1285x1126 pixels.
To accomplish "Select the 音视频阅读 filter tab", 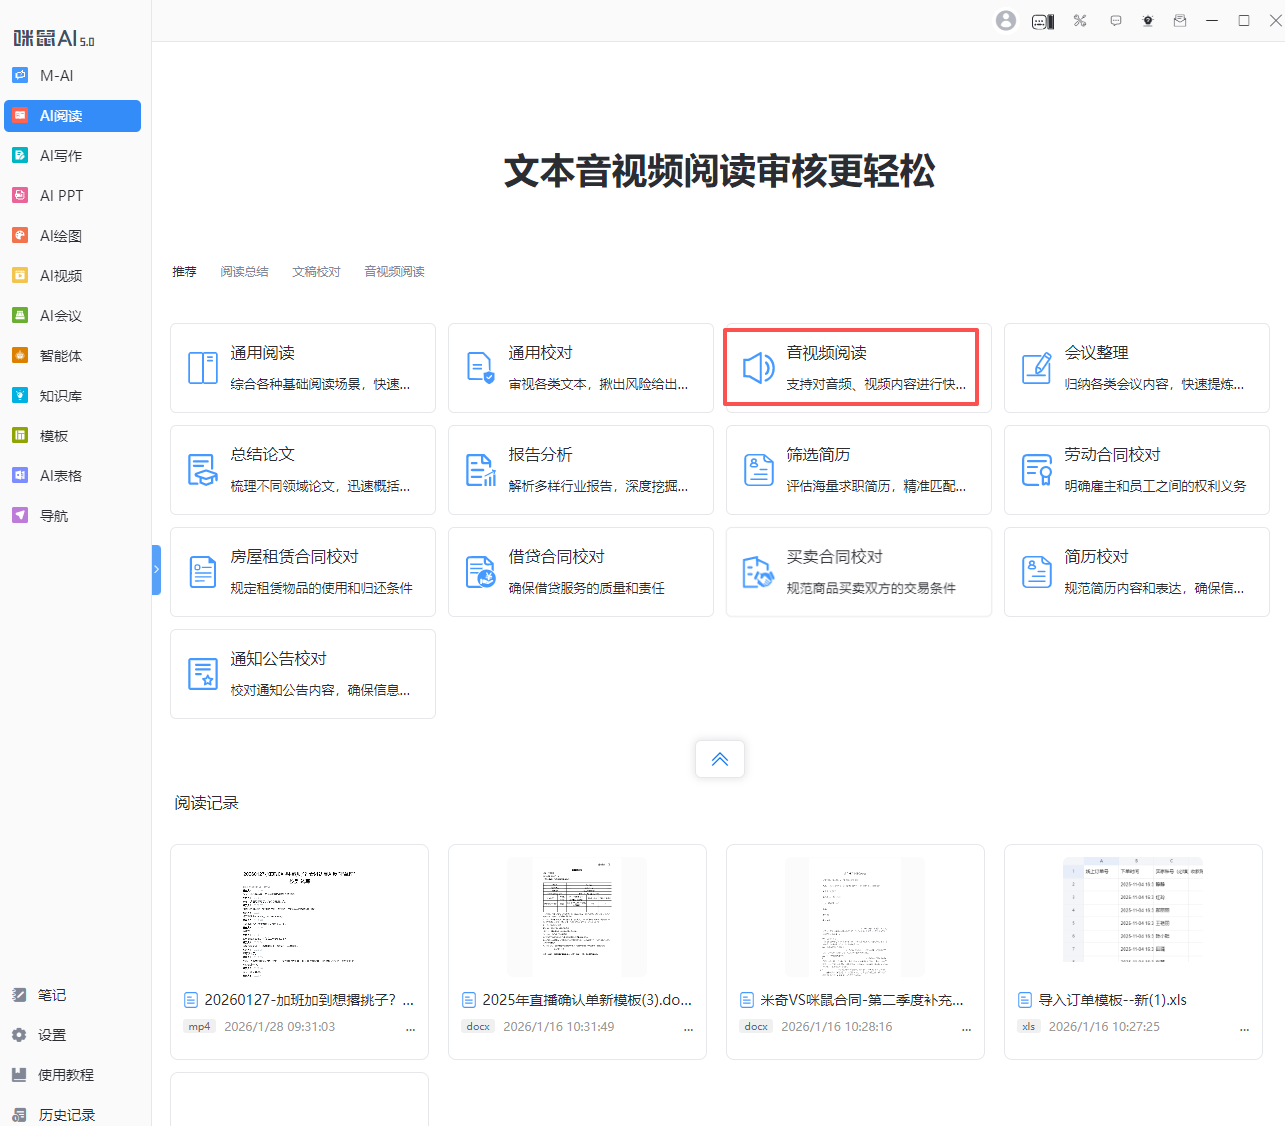I will pos(394,272).
